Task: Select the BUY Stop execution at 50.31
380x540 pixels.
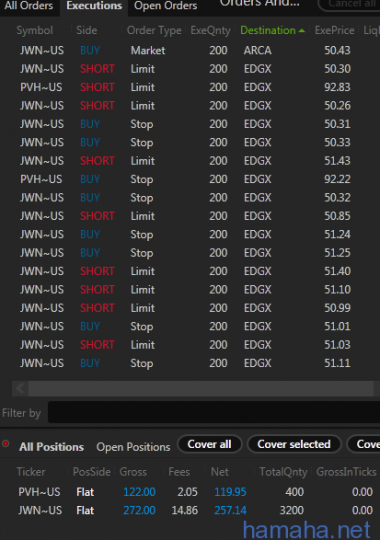Action: (190, 124)
